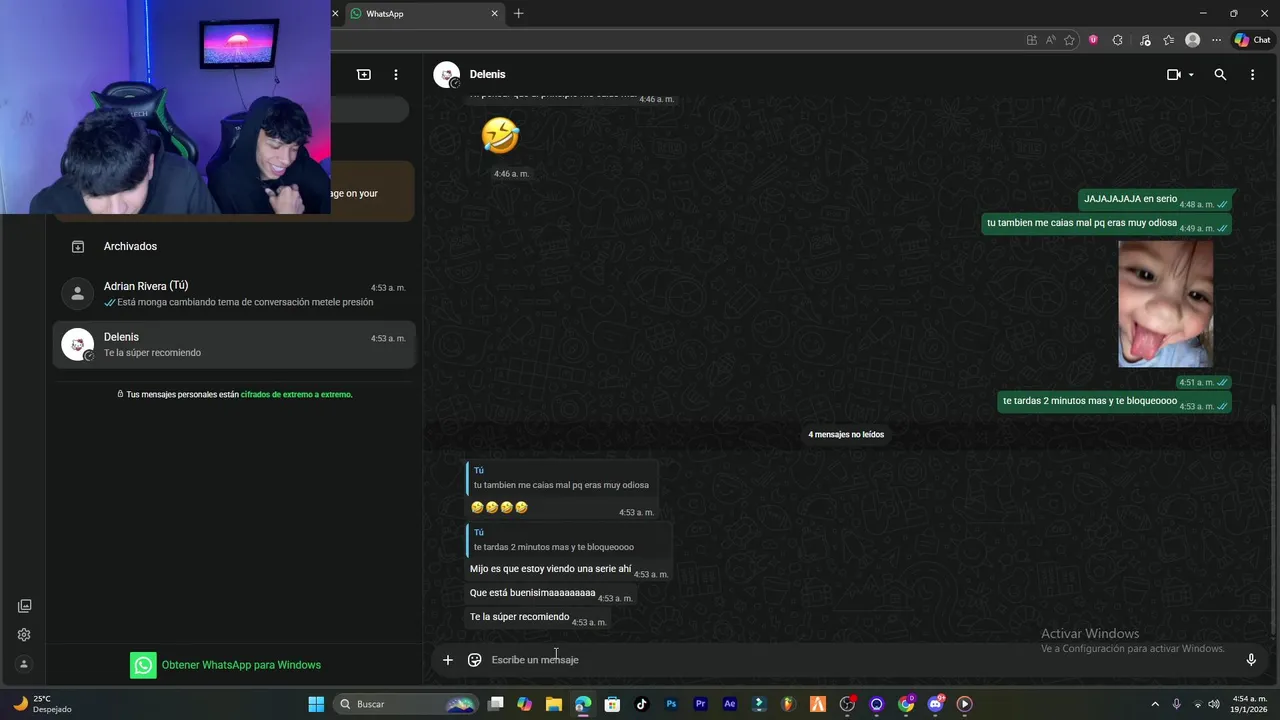Open the profile icon in sidebar
Viewport: 1280px width, 720px height.
(24, 664)
